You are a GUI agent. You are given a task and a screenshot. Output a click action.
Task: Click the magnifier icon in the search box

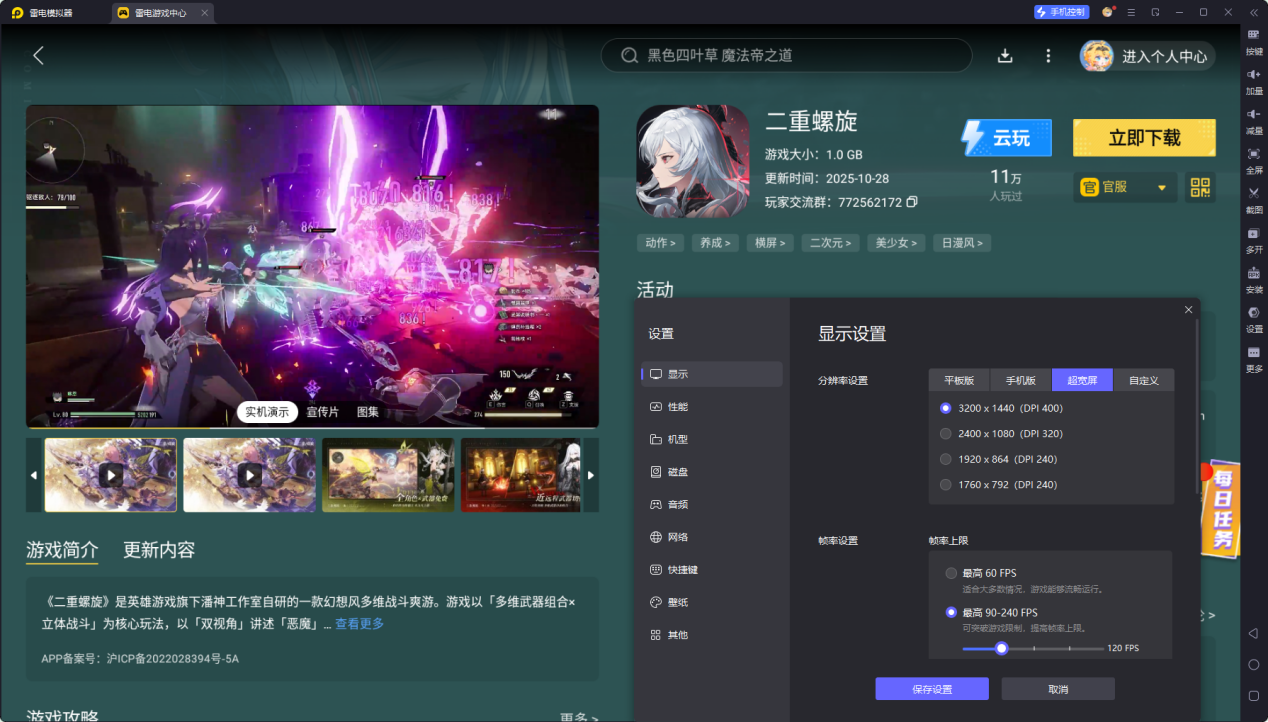point(629,56)
